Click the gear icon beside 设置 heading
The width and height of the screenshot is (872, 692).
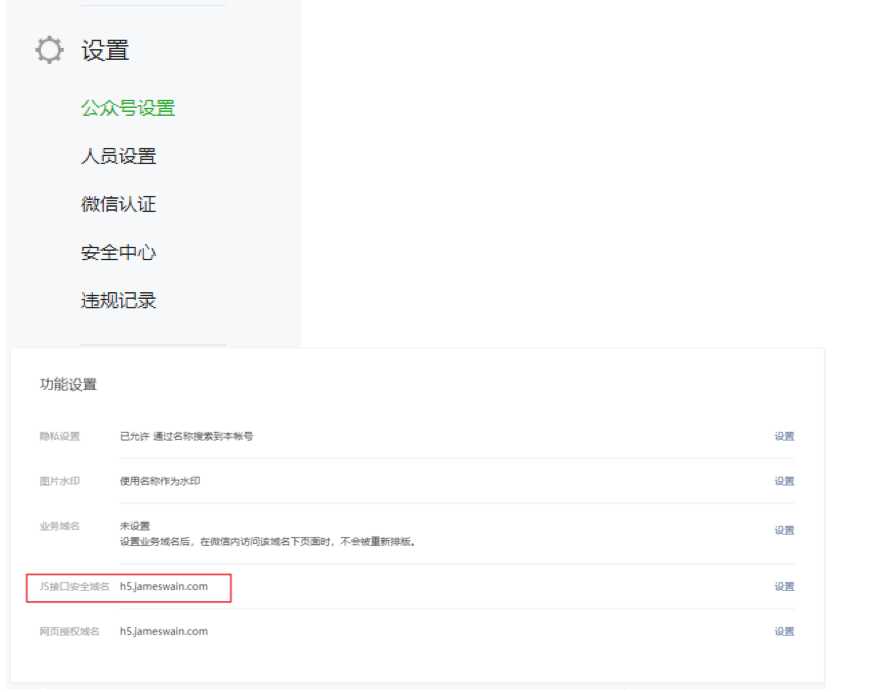click(x=49, y=50)
